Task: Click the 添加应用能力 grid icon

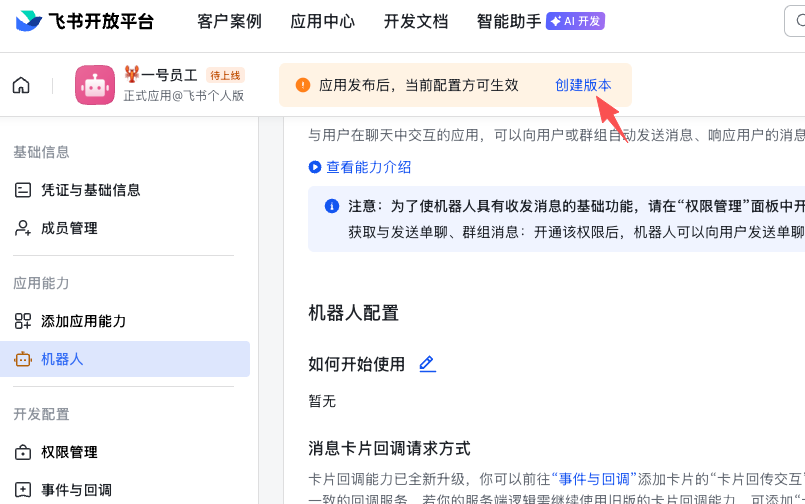Action: 23,321
